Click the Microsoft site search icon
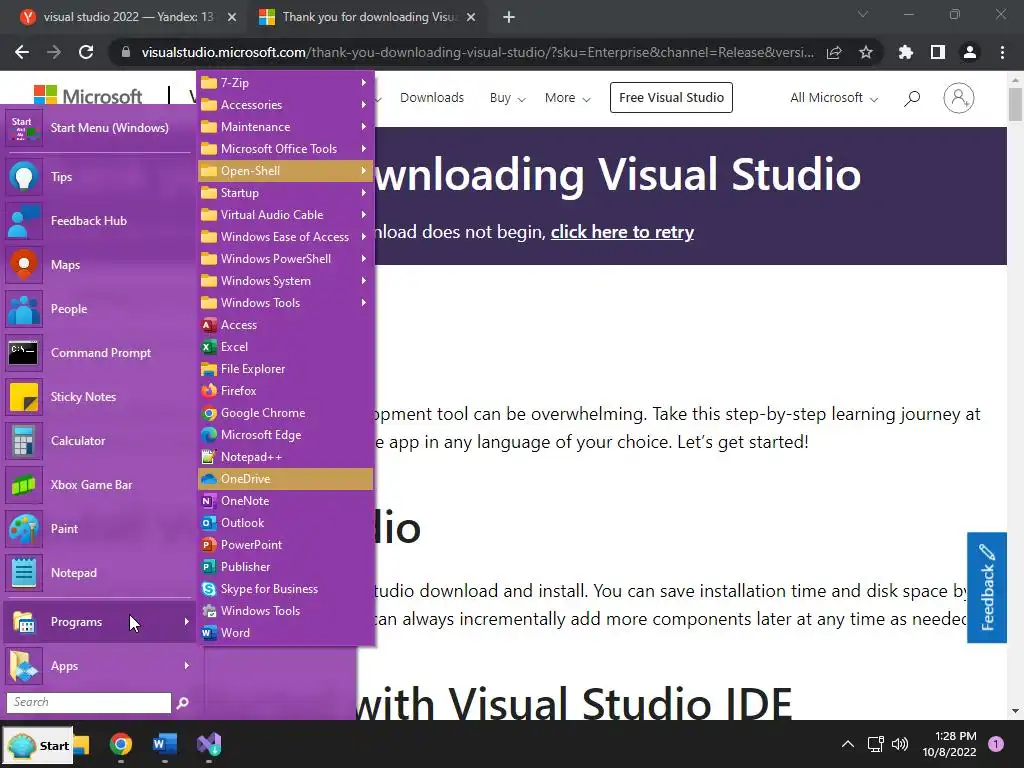Screen dimensions: 1024x768 (x=912, y=98)
